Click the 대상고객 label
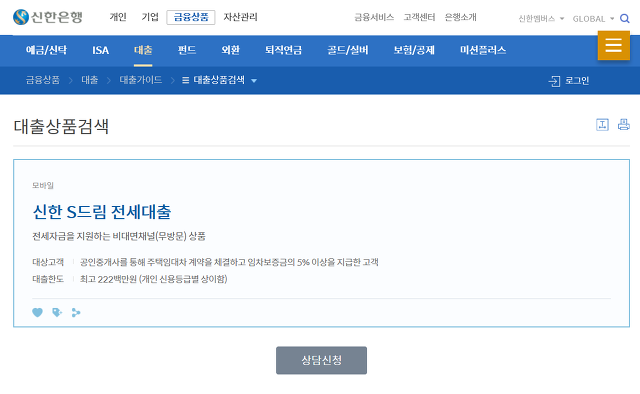This screenshot has height=394, width=640. click(48, 262)
